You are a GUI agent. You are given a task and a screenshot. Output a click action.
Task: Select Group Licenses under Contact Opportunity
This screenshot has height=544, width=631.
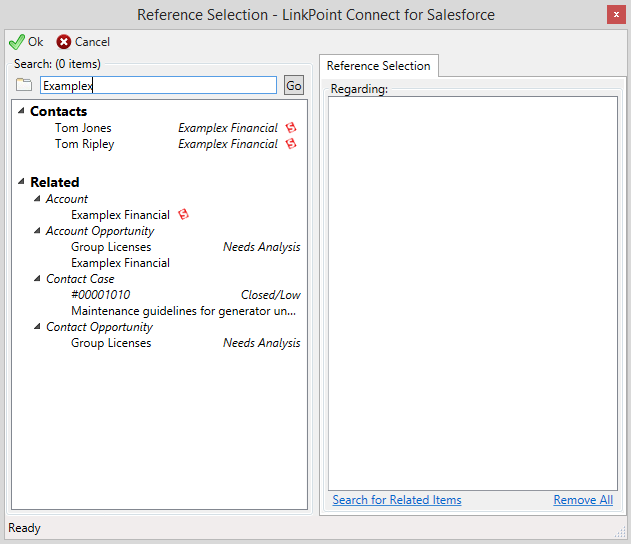pos(111,343)
